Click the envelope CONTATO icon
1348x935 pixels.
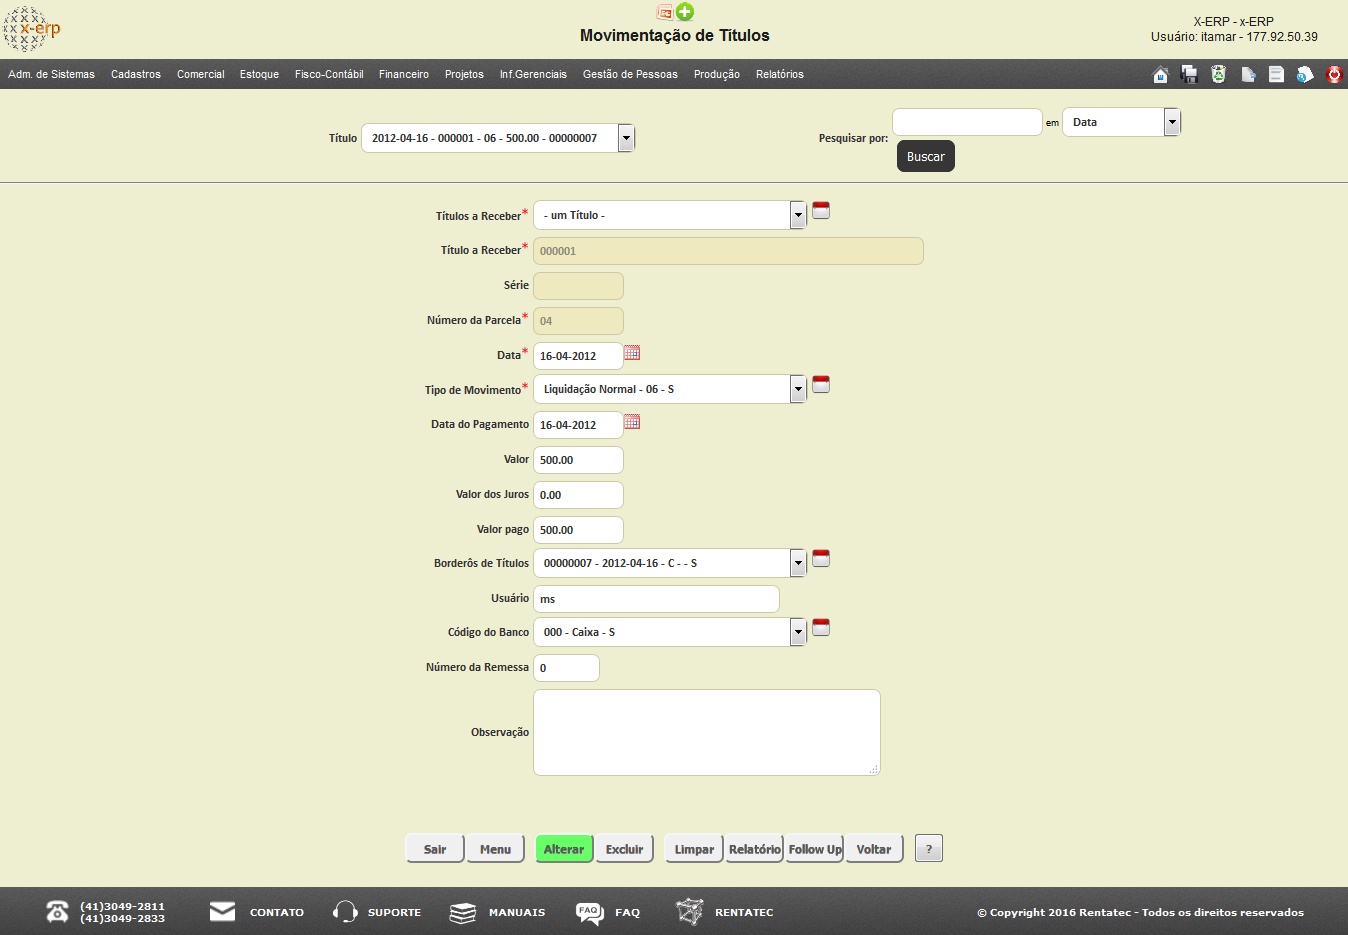click(x=223, y=911)
